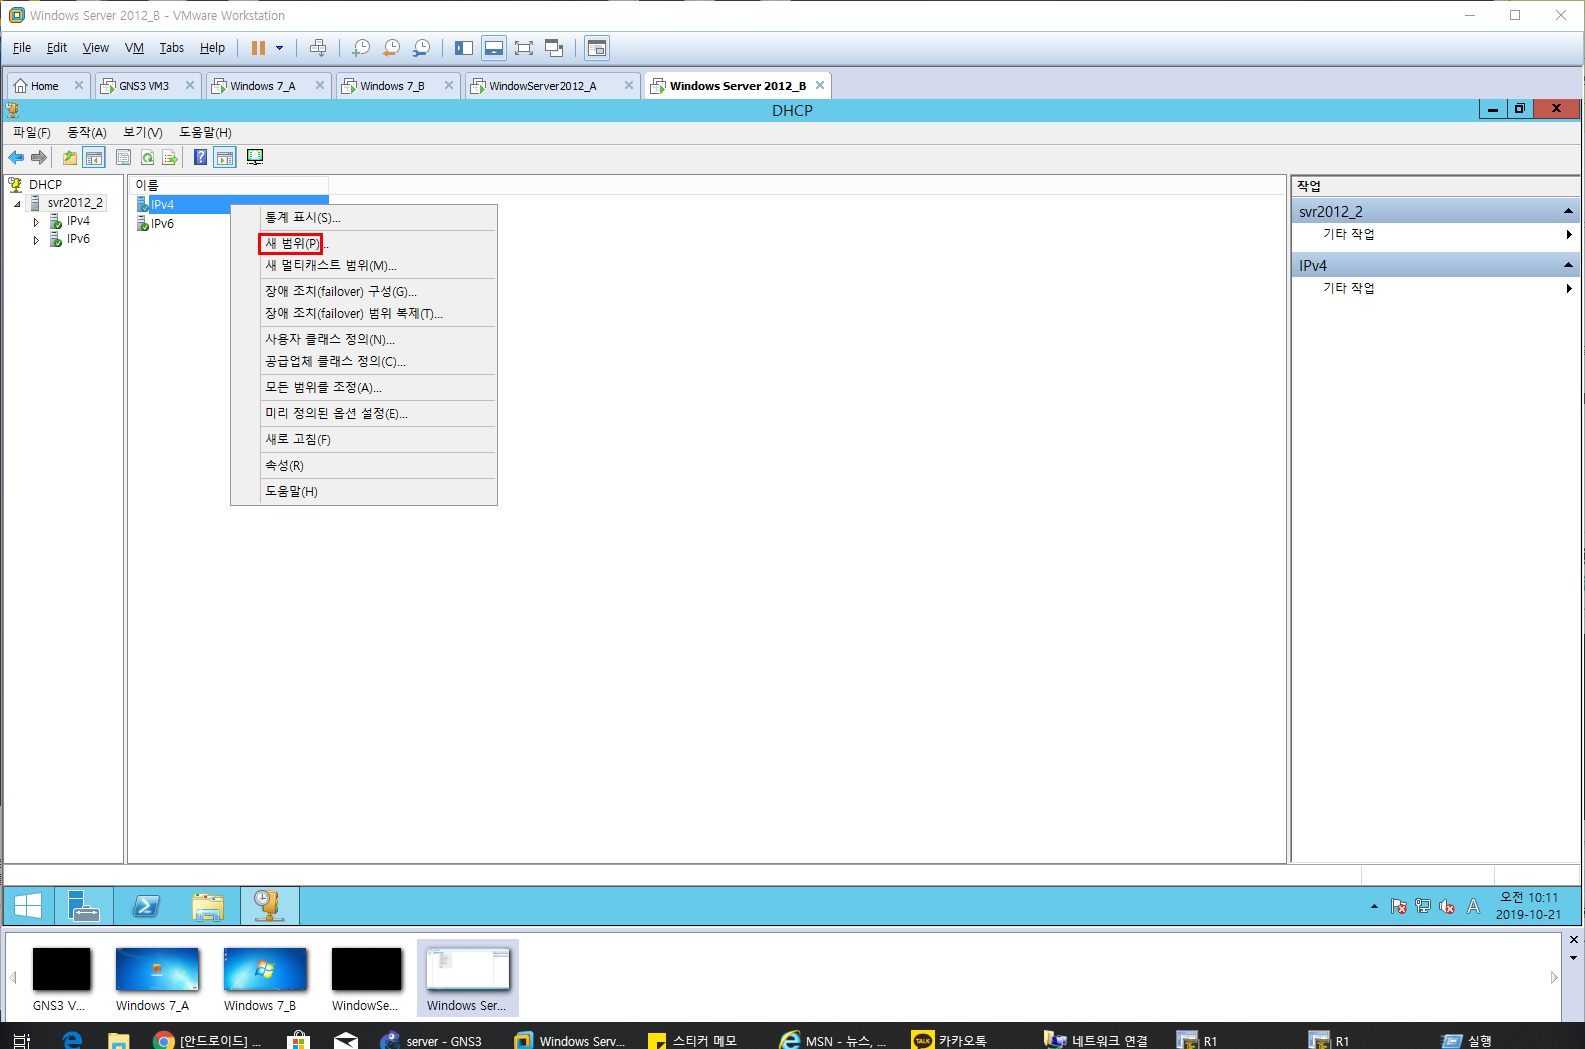Viewport: 1585px width, 1049px height.
Task: Open the DHCP properties toolbar icon
Action: click(124, 157)
